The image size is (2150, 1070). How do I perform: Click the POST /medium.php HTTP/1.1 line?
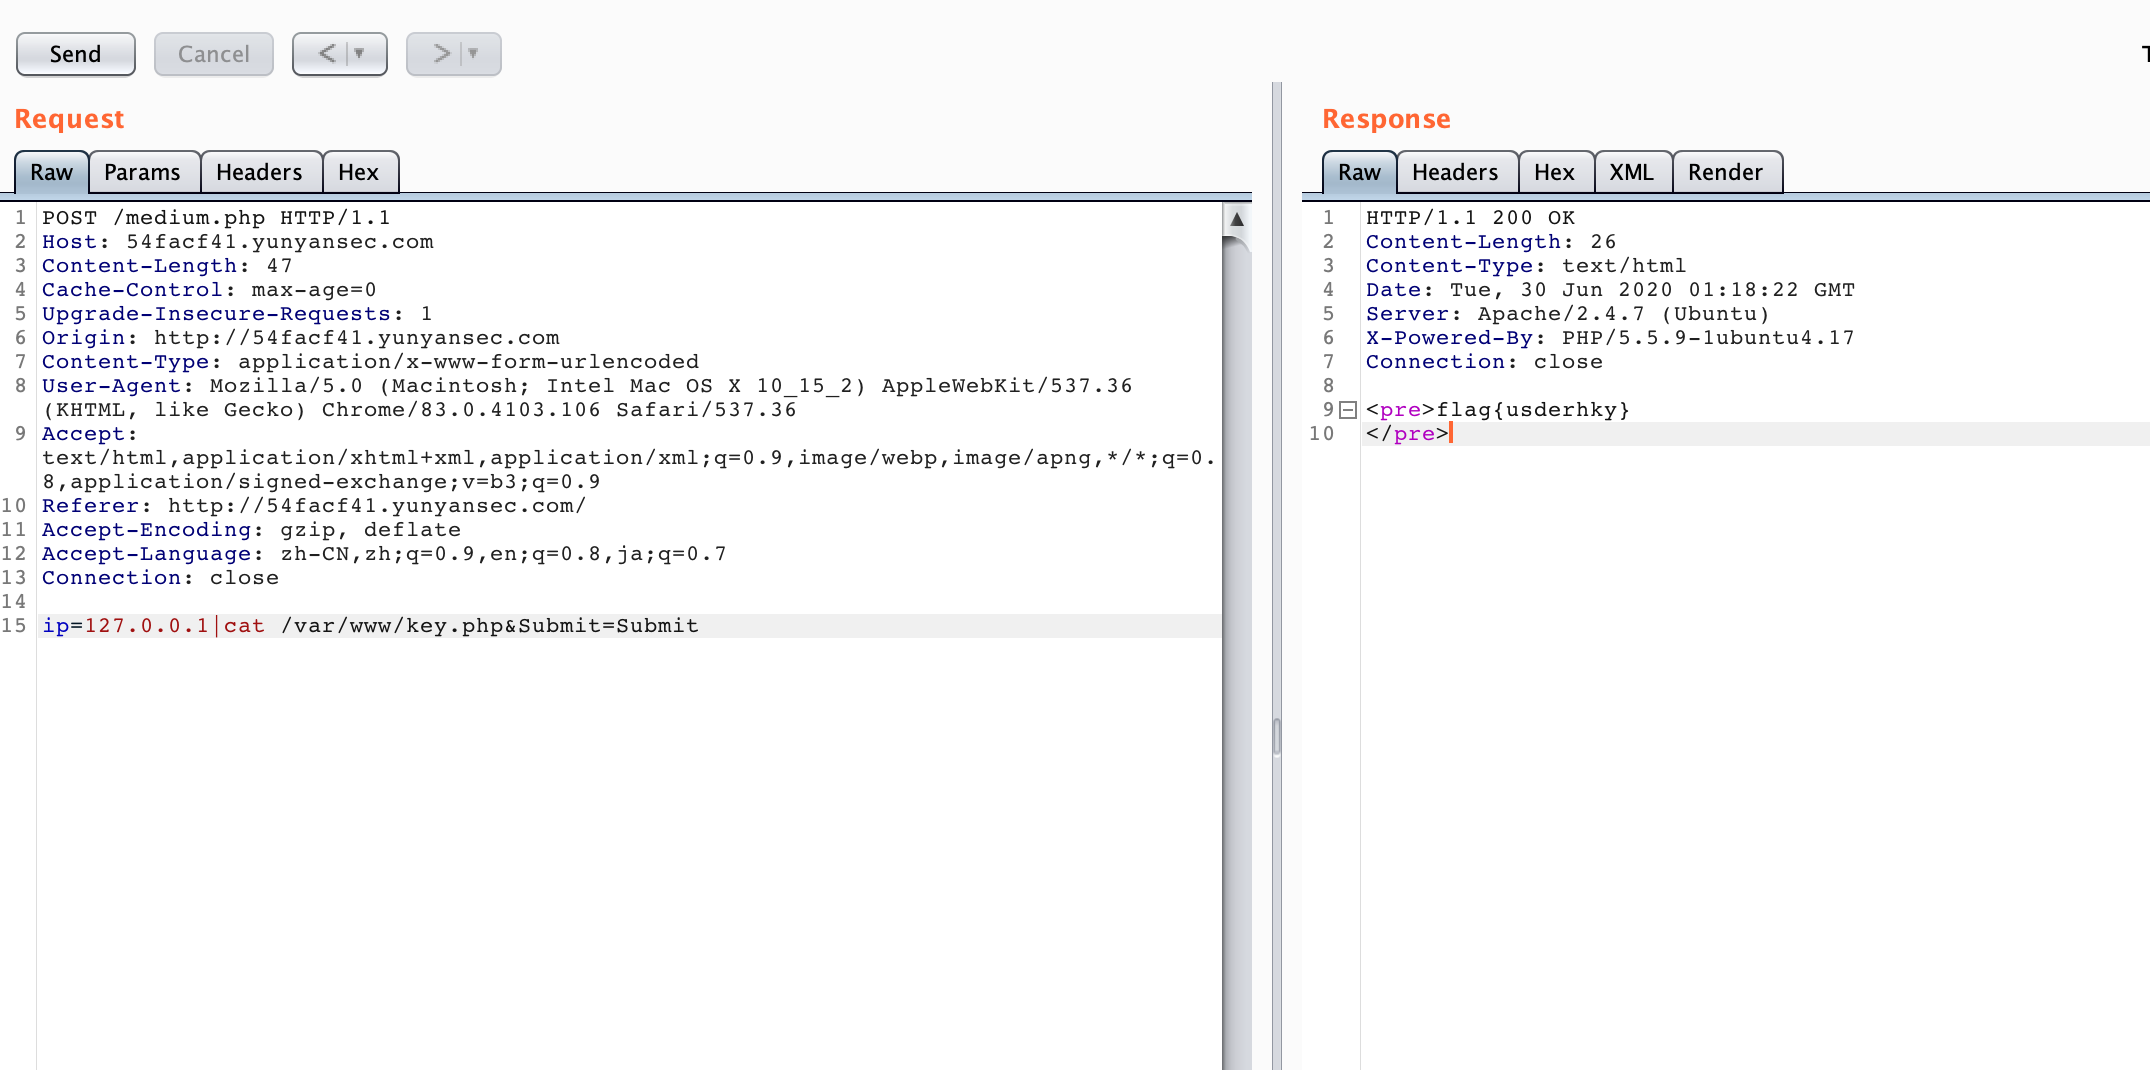pos(216,218)
